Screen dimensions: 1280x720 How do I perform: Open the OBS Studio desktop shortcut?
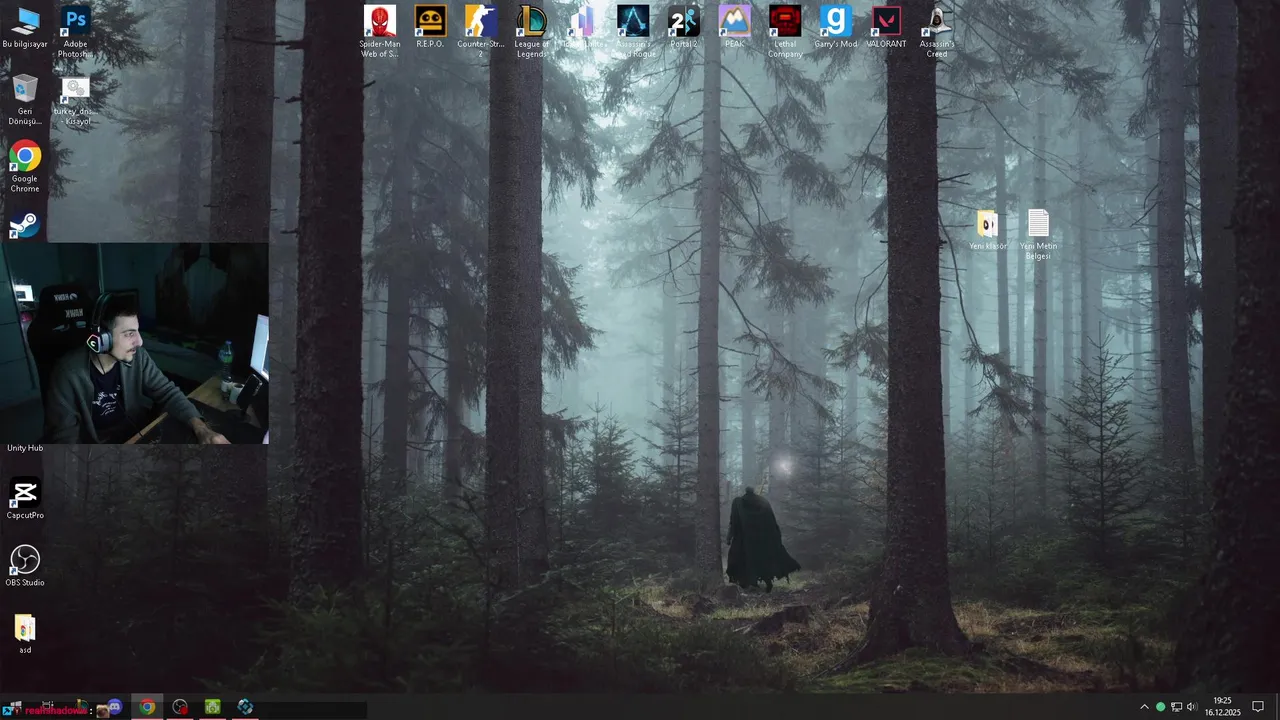tap(25, 565)
